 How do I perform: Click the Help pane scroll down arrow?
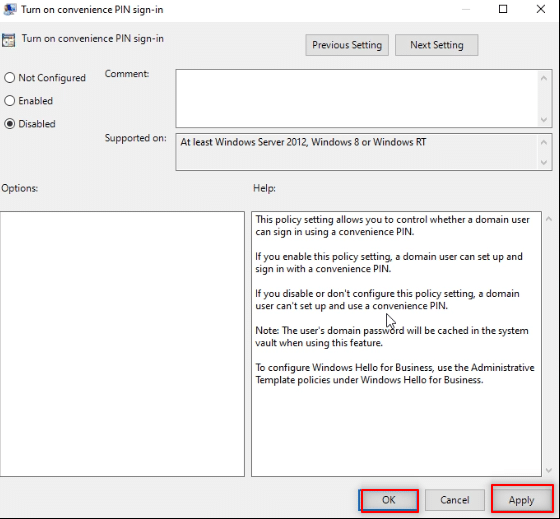click(x=549, y=471)
